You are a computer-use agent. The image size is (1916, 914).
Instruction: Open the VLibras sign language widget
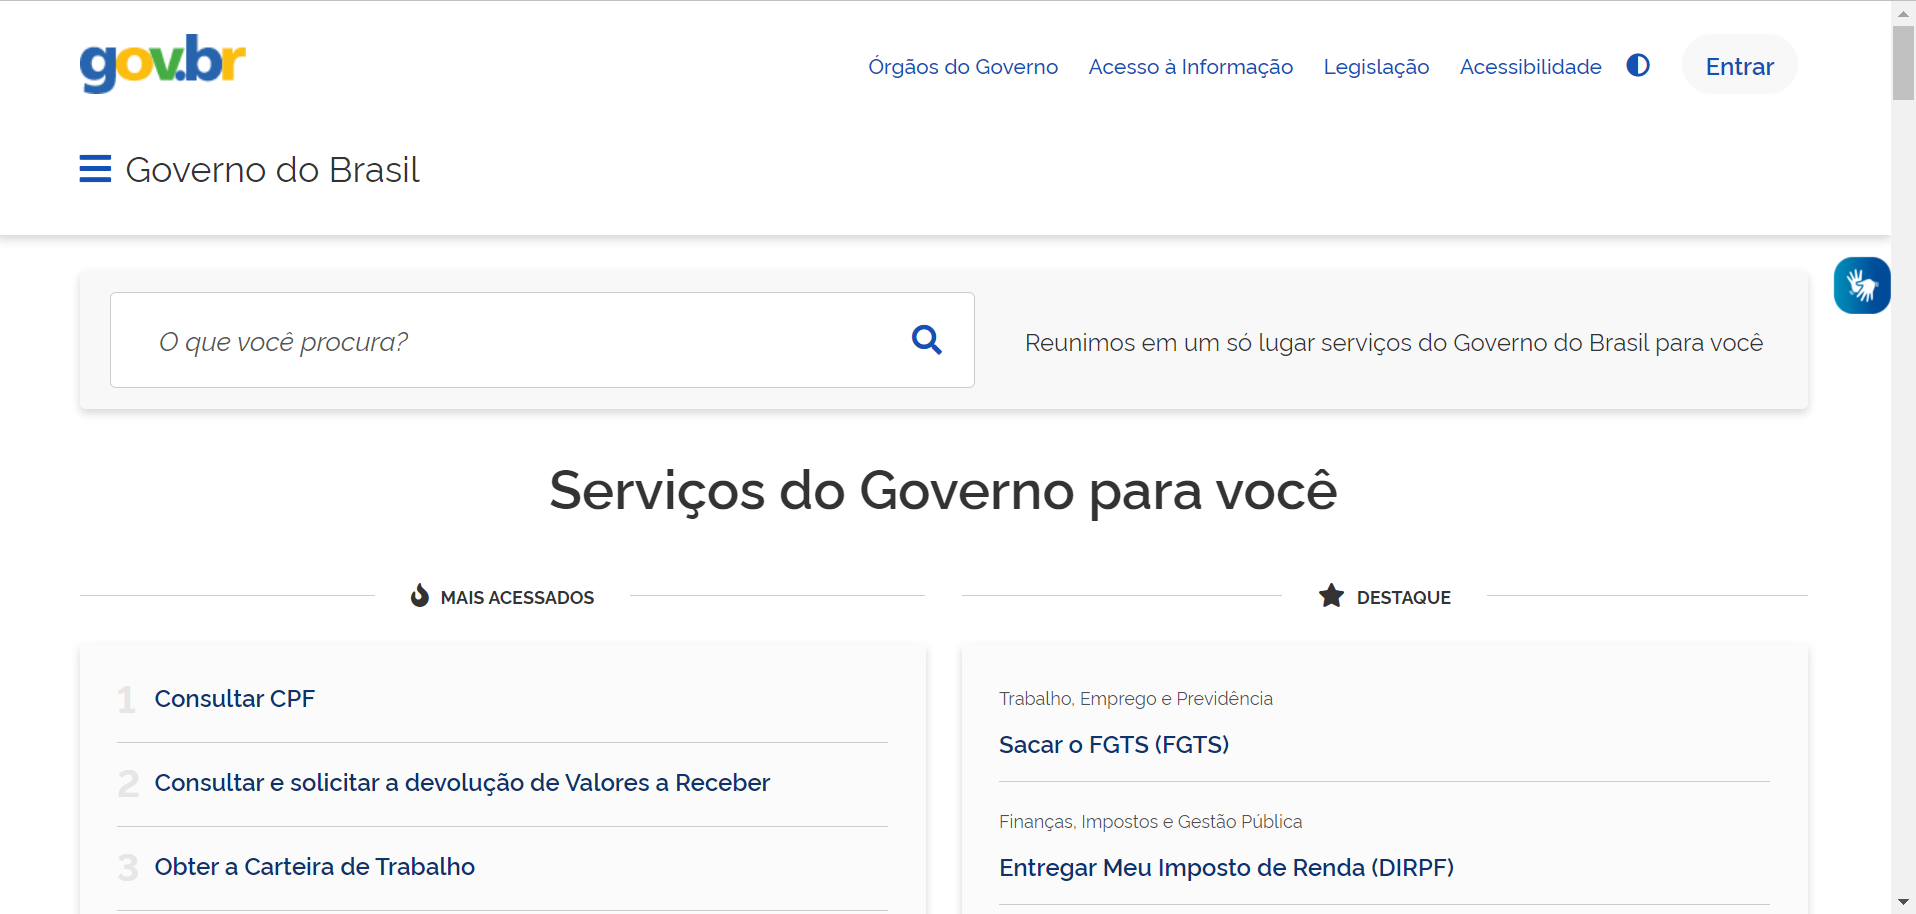point(1861,286)
